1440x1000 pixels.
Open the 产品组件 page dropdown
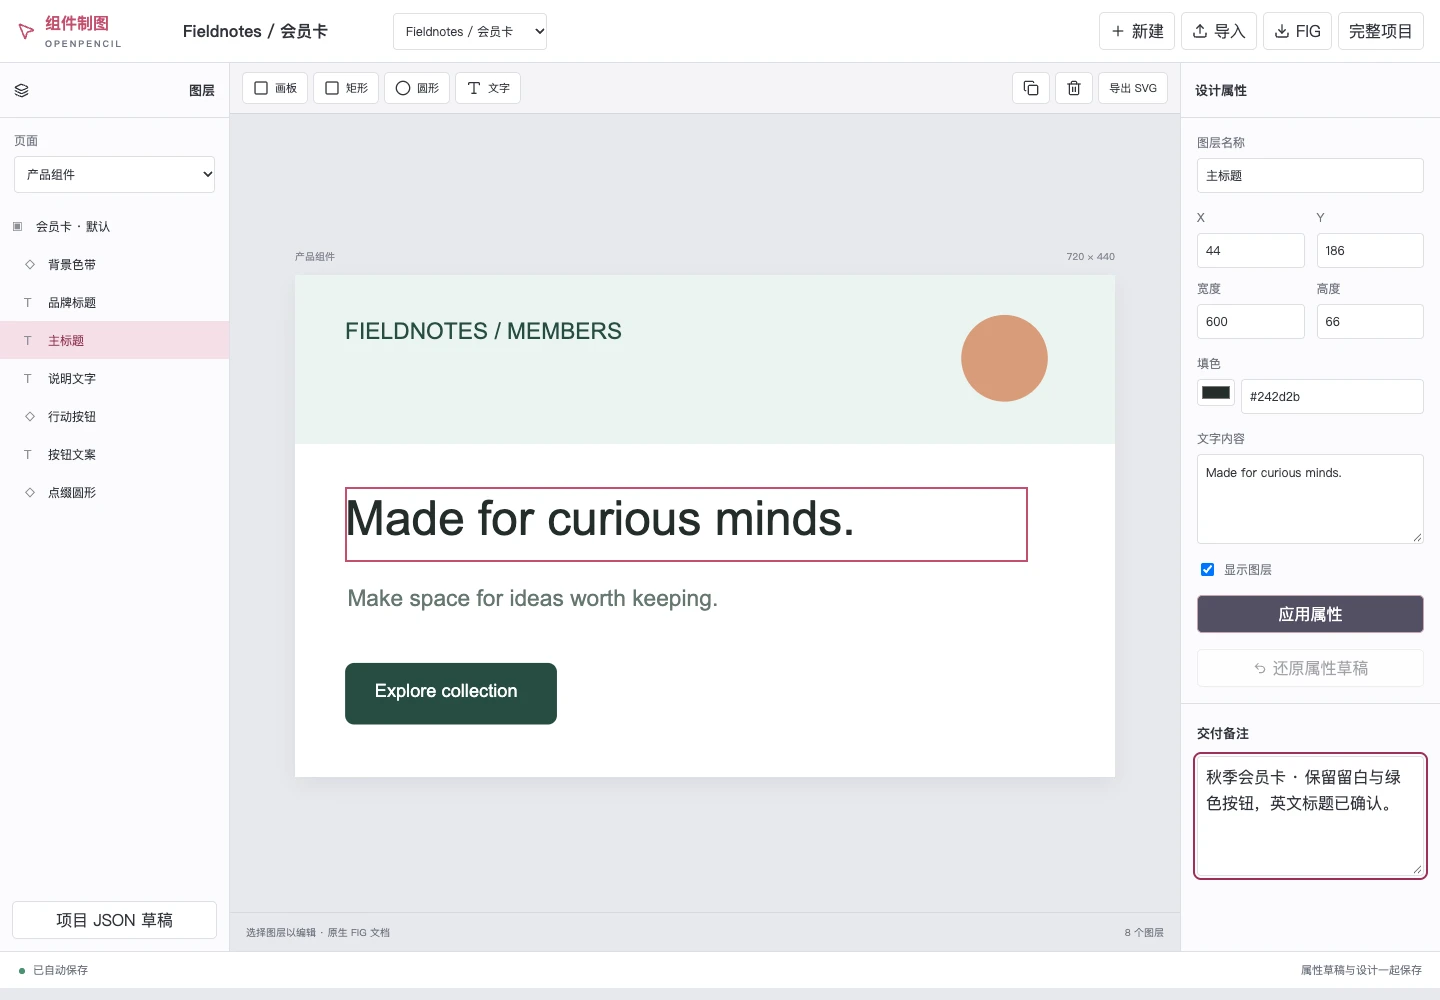click(x=115, y=174)
